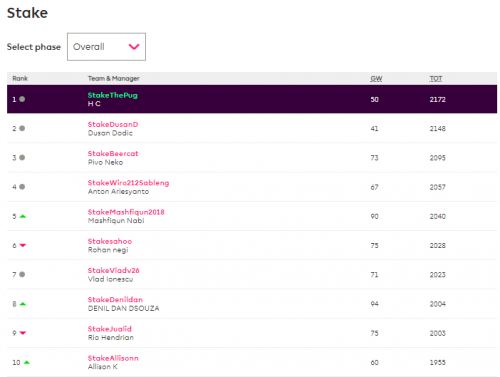Click total points 2148 for StakeDusanD
The image size is (500, 377).
coord(438,129)
